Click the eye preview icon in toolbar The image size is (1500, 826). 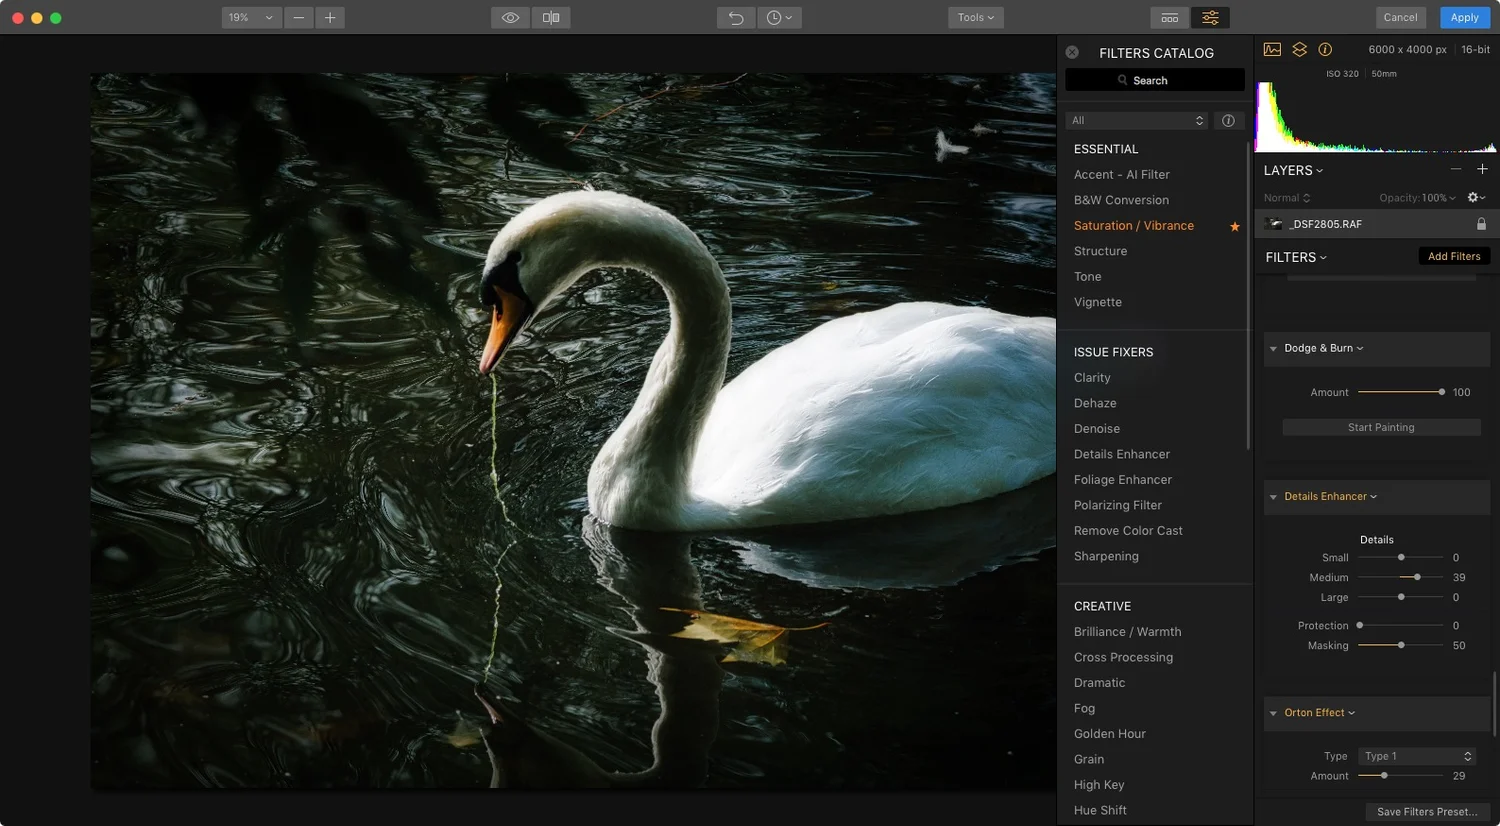(x=510, y=18)
